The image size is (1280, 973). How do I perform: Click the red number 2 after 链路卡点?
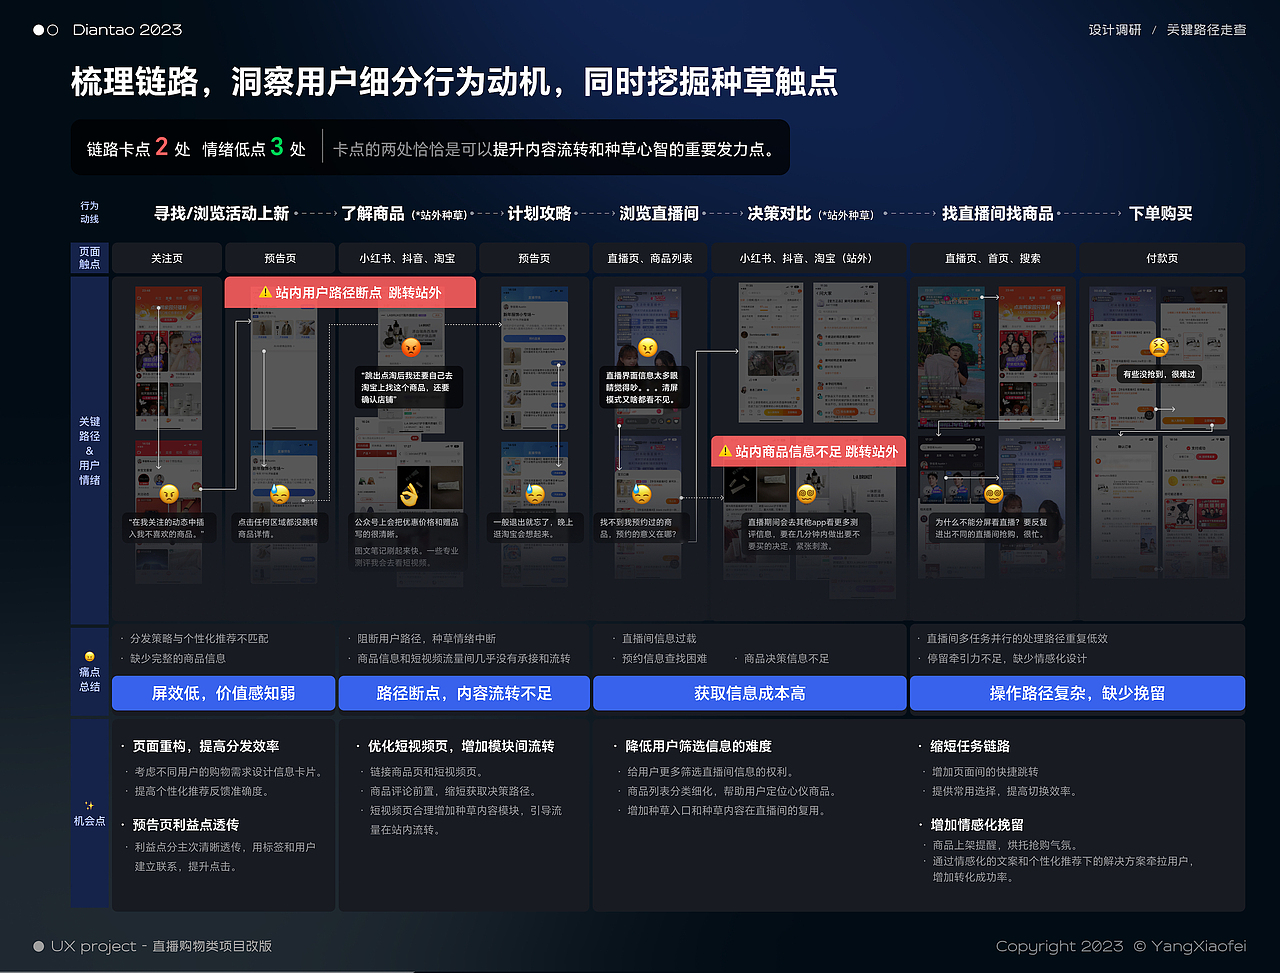(161, 148)
